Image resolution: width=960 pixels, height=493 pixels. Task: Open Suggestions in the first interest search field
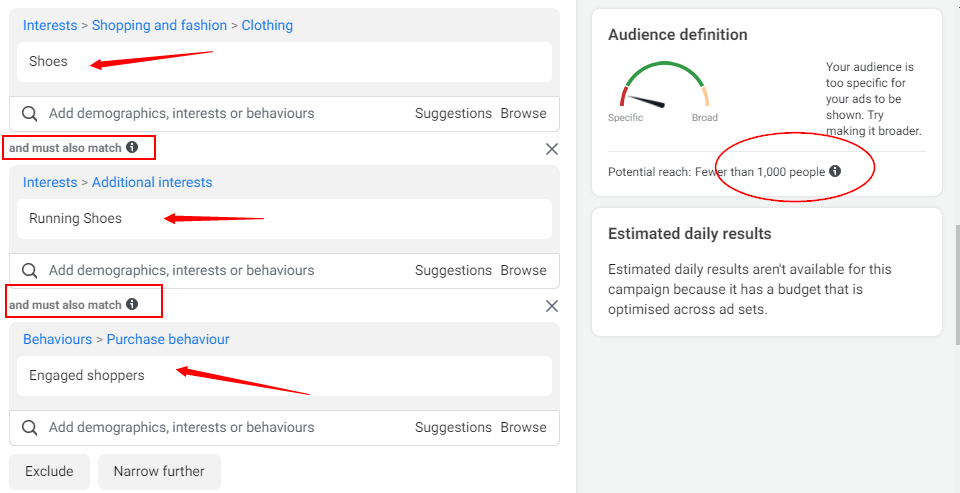453,114
